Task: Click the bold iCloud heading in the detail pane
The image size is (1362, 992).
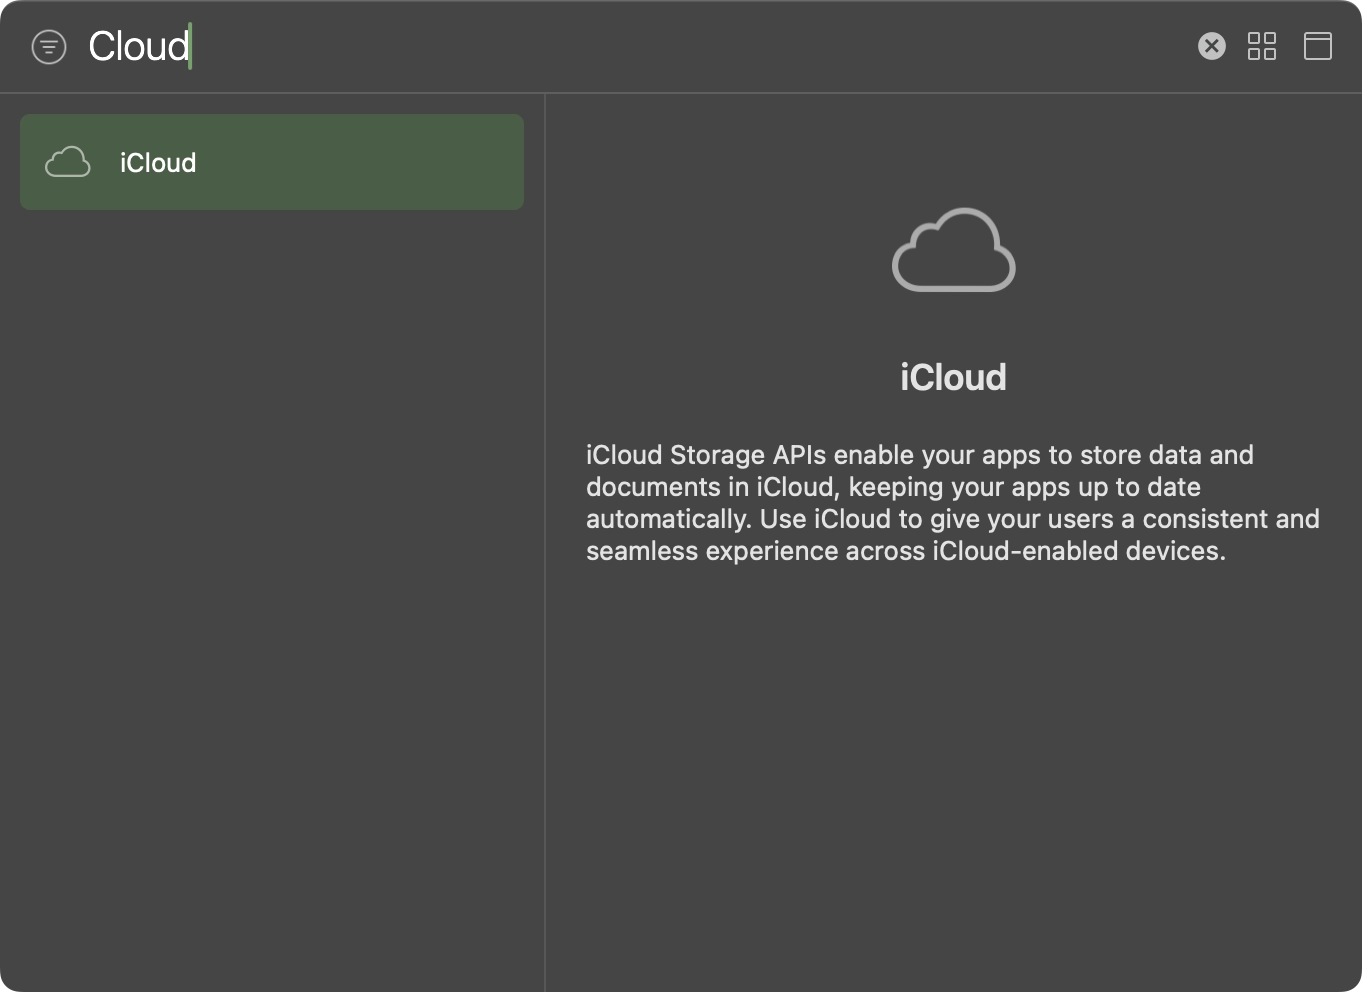Action: [x=953, y=378]
